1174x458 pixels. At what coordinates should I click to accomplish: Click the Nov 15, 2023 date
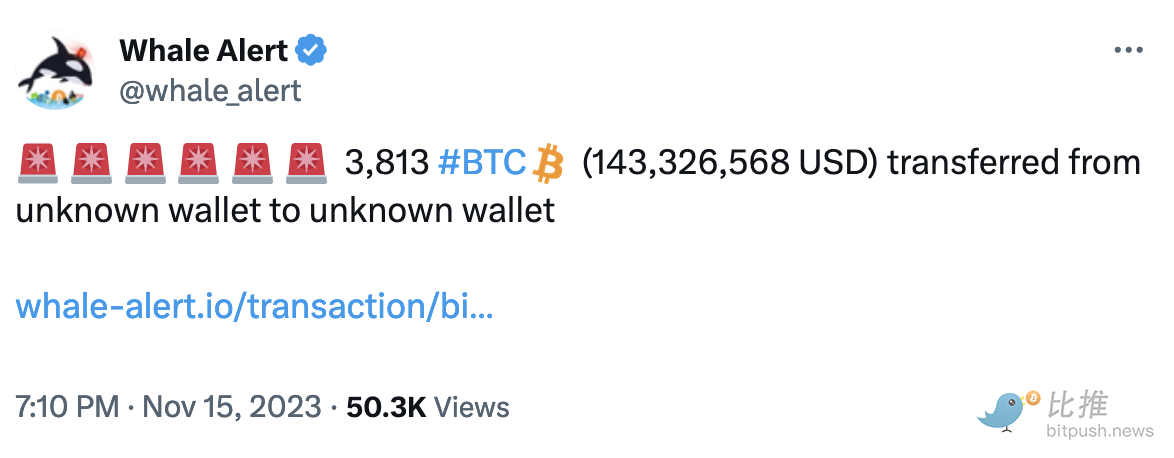[x=232, y=407]
